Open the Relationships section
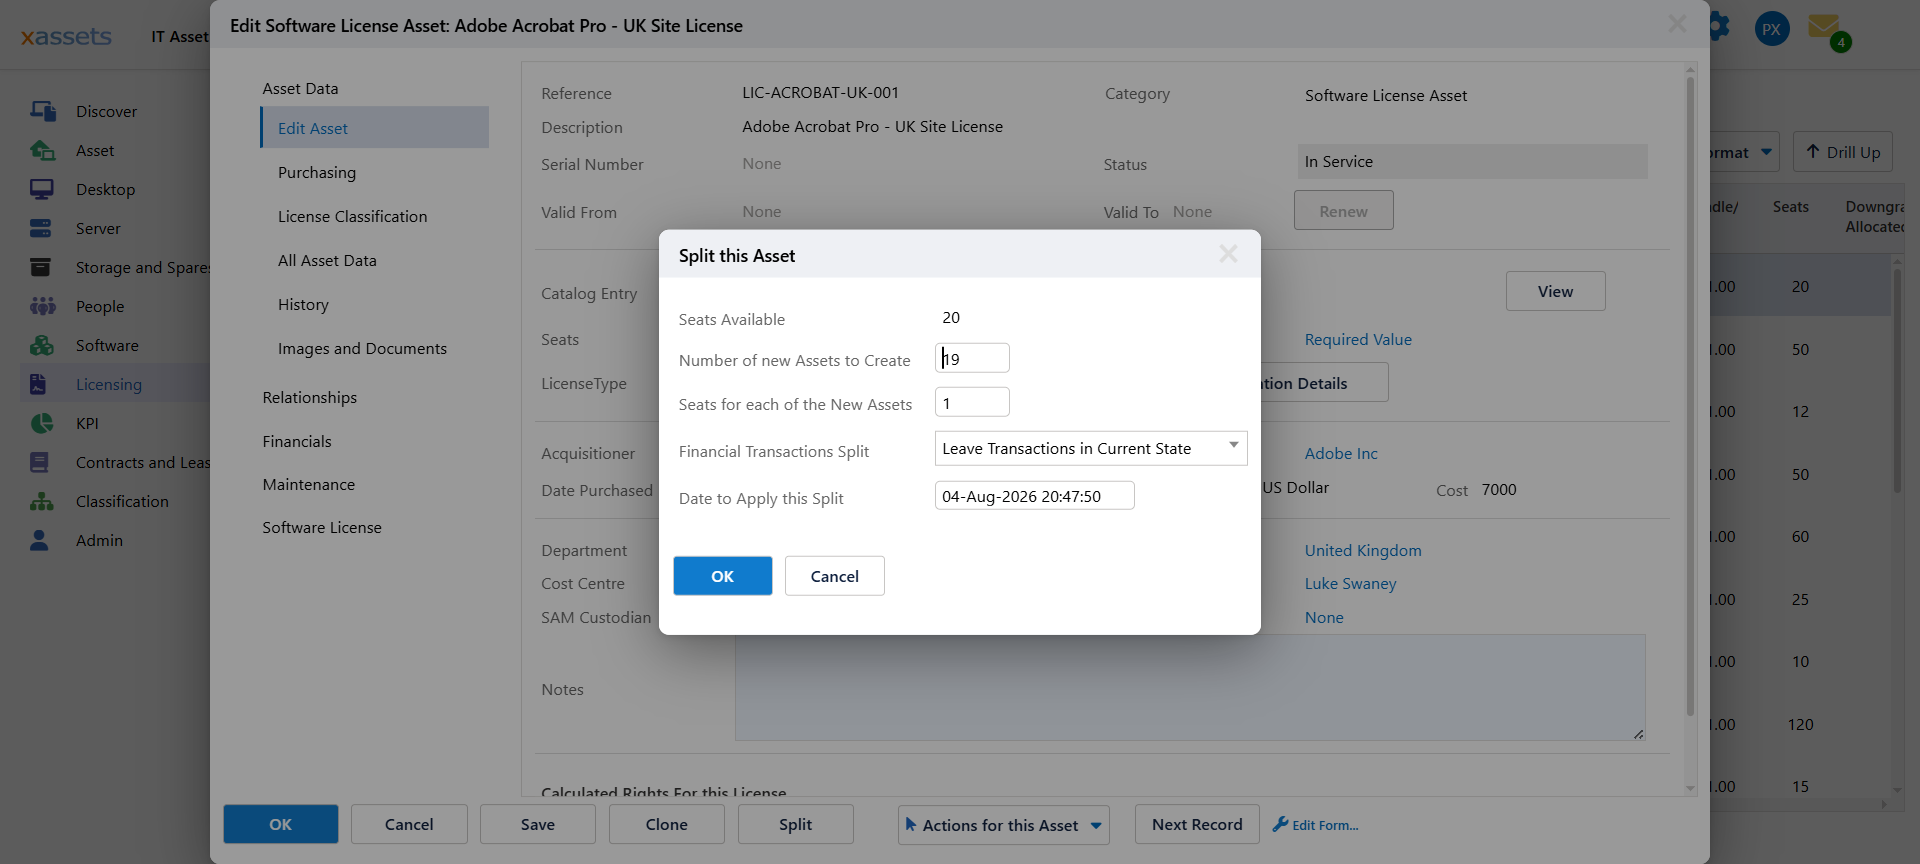Viewport: 1920px width, 864px height. point(309,397)
